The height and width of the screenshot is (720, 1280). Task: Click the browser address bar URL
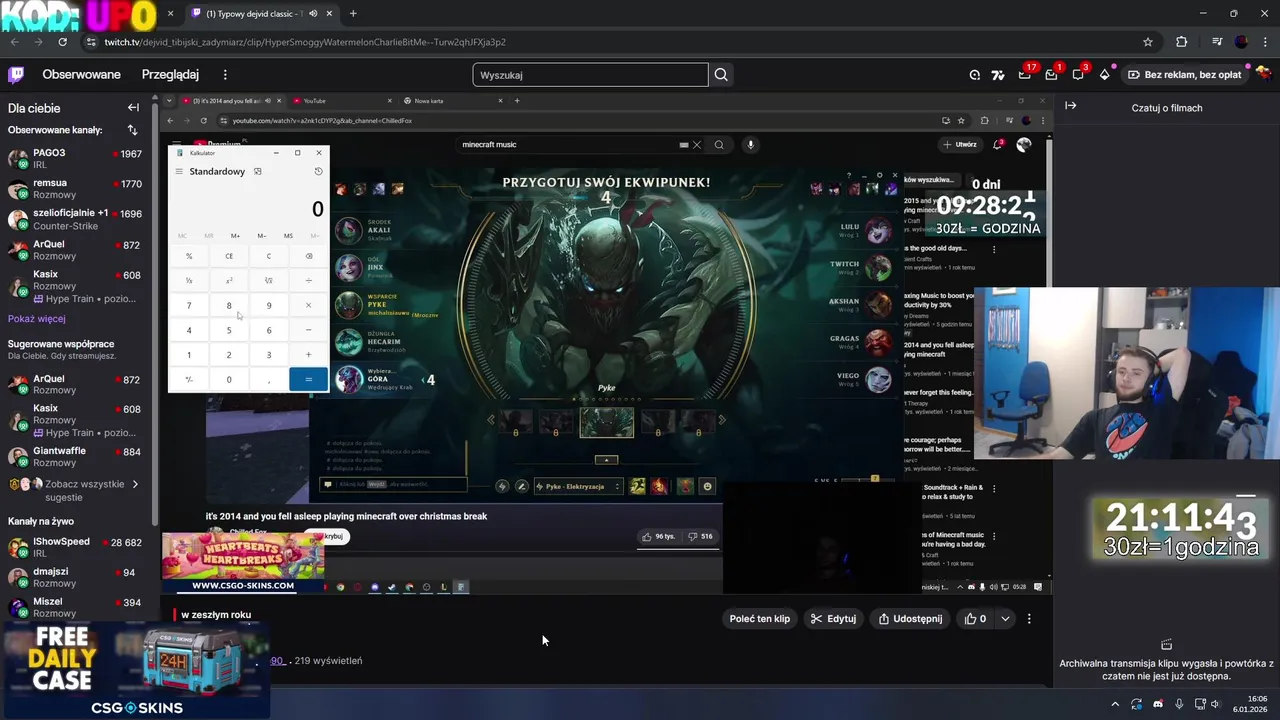(x=305, y=42)
